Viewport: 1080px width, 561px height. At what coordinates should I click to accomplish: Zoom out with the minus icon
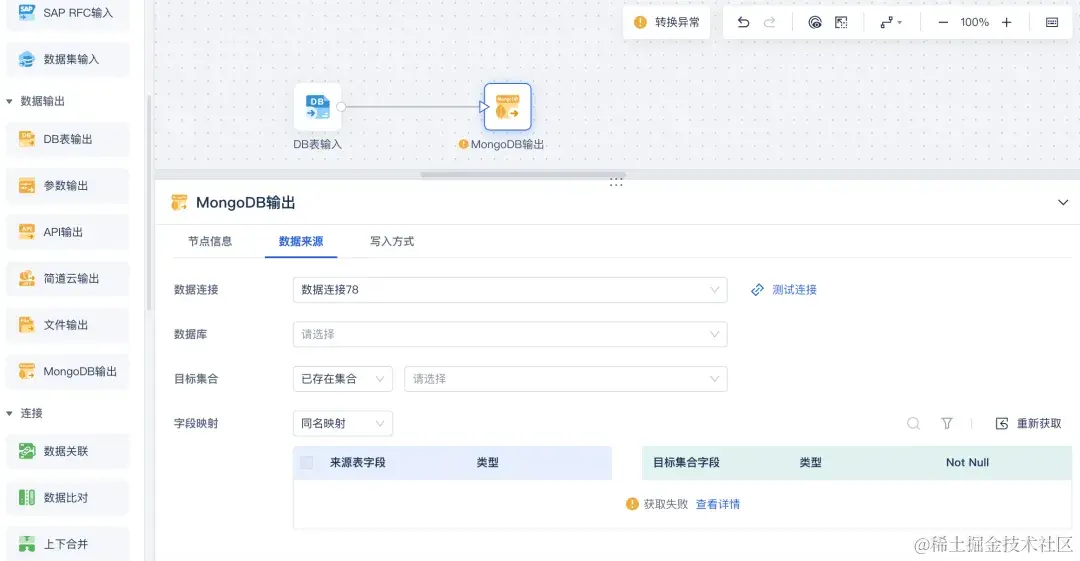(x=943, y=22)
